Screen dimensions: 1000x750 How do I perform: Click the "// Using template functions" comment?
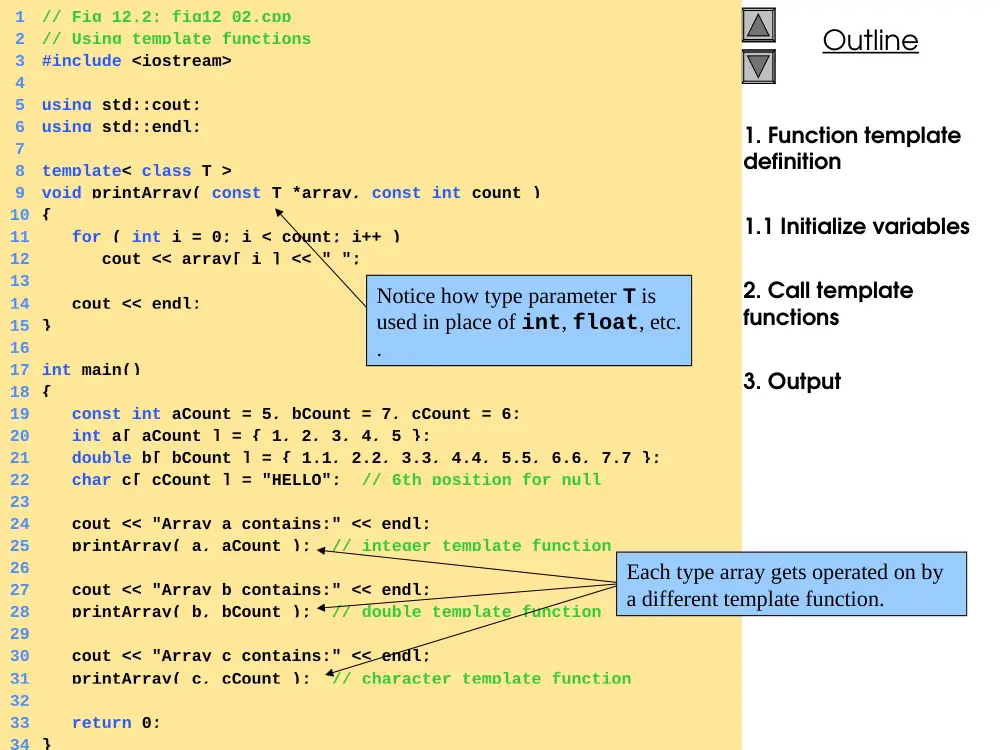click(176, 39)
